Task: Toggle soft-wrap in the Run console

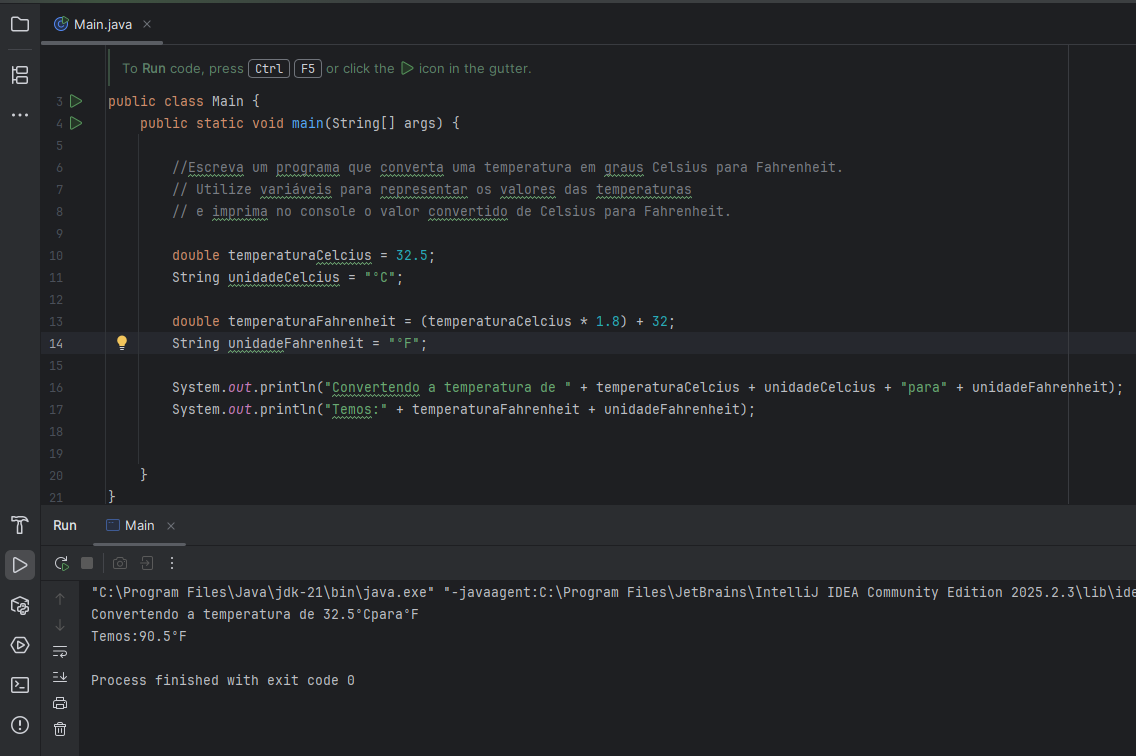Action: point(60,651)
